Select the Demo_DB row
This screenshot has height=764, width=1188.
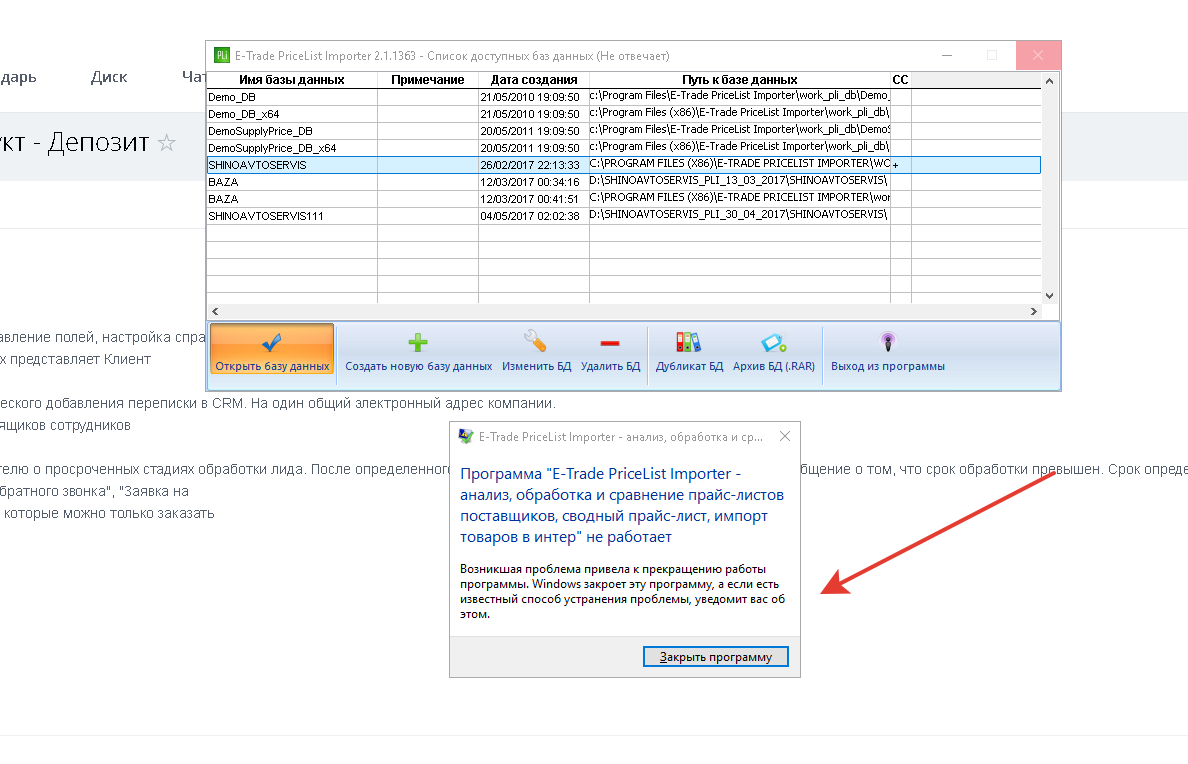624,97
